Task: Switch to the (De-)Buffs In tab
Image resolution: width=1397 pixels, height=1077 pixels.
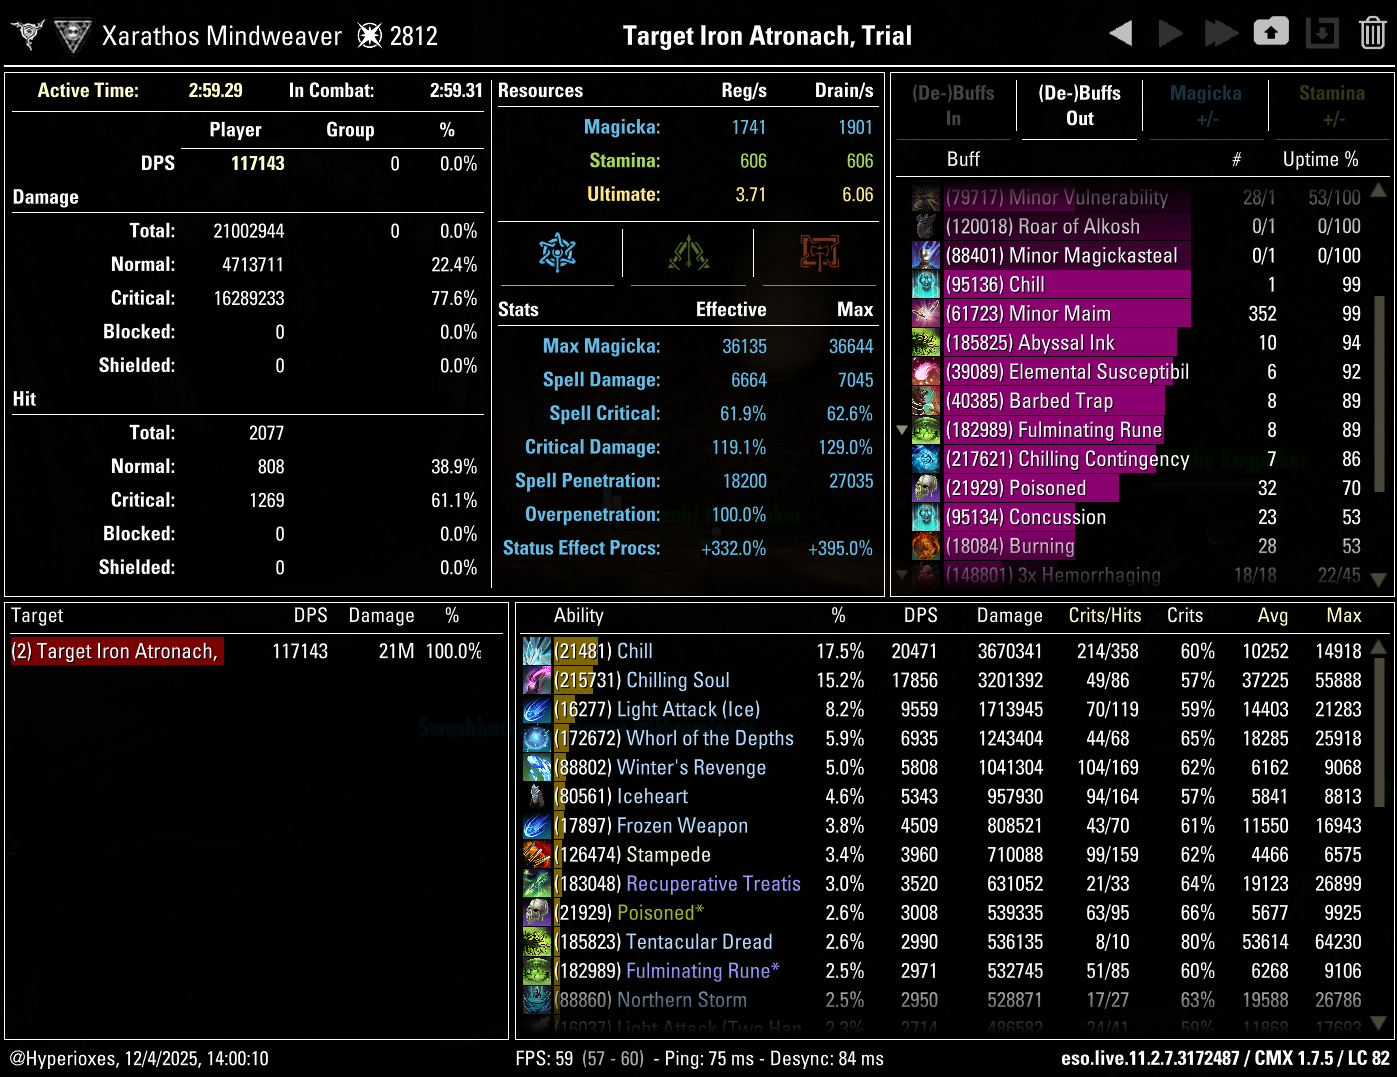Action: tap(954, 106)
